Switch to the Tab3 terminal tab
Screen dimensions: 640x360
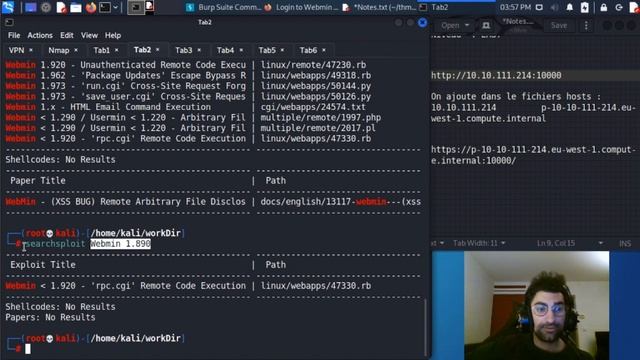(x=183, y=50)
